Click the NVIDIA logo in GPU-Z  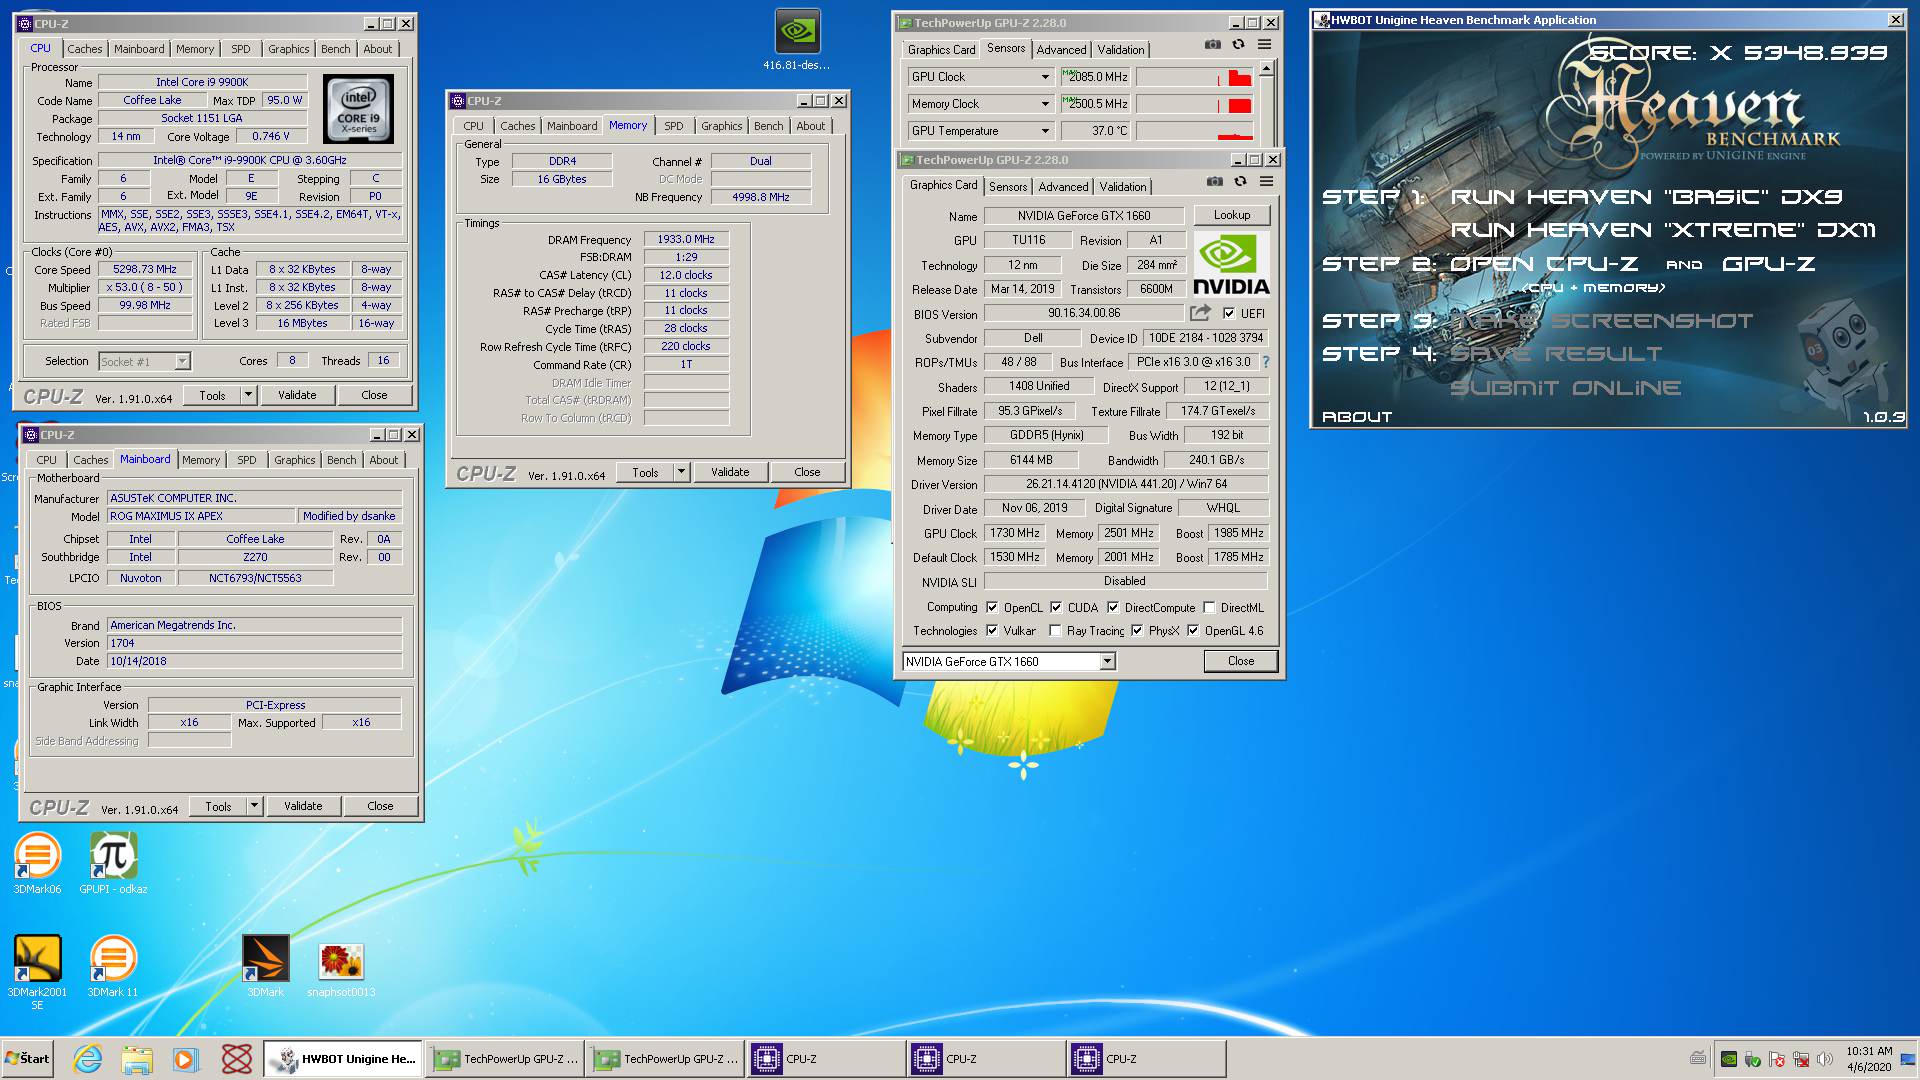(1231, 265)
